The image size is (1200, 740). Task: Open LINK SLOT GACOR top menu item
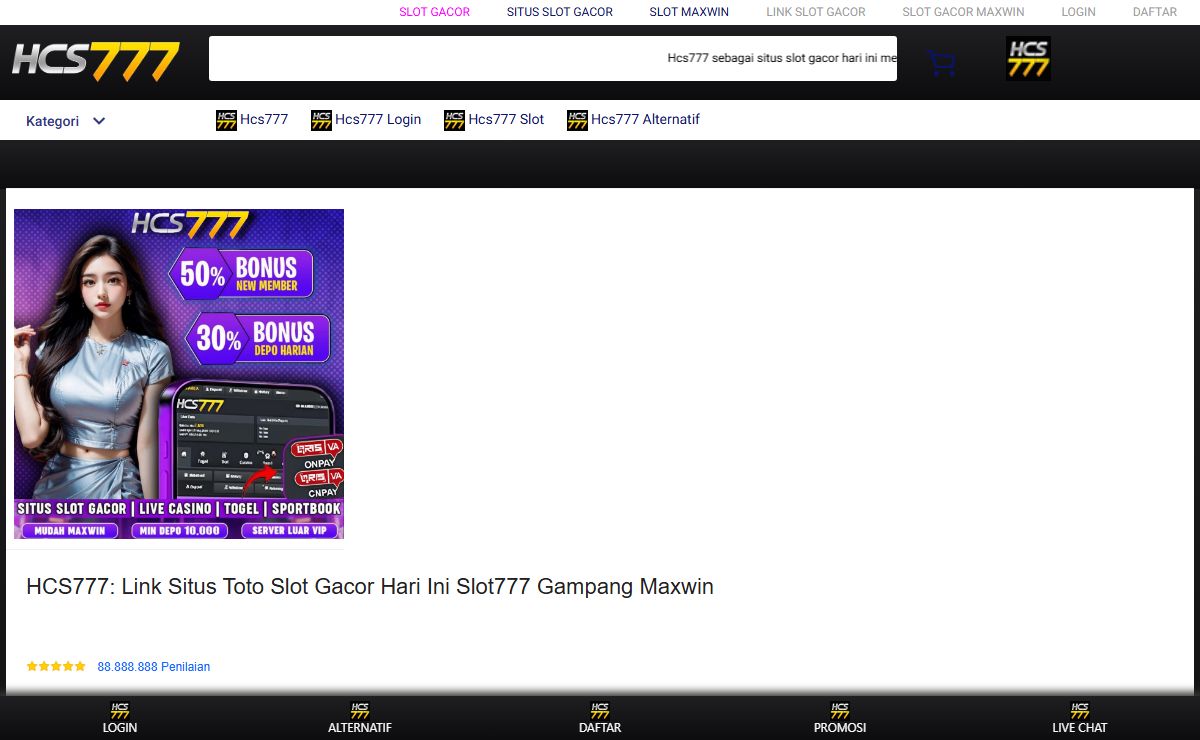[x=816, y=12]
